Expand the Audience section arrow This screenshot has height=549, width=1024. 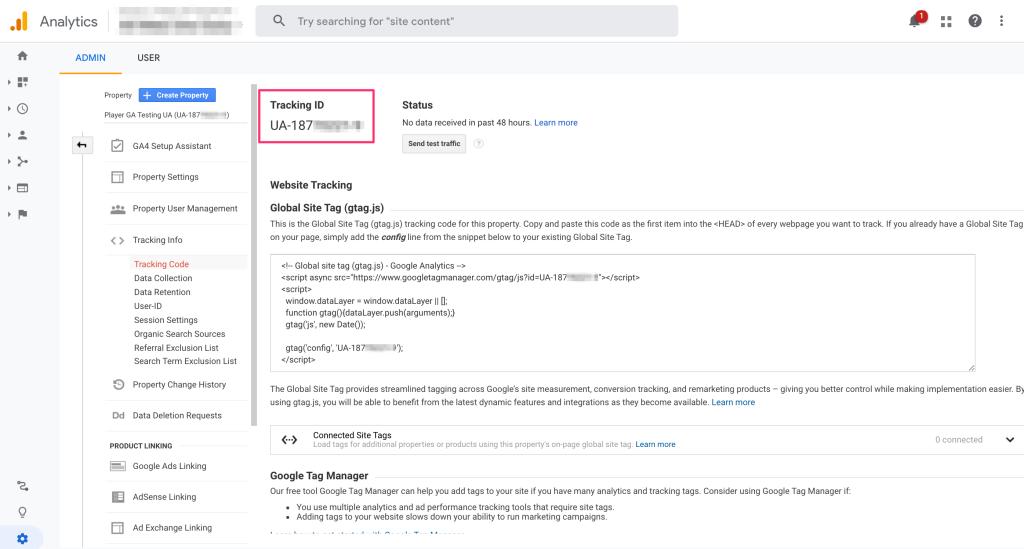coord(9,135)
